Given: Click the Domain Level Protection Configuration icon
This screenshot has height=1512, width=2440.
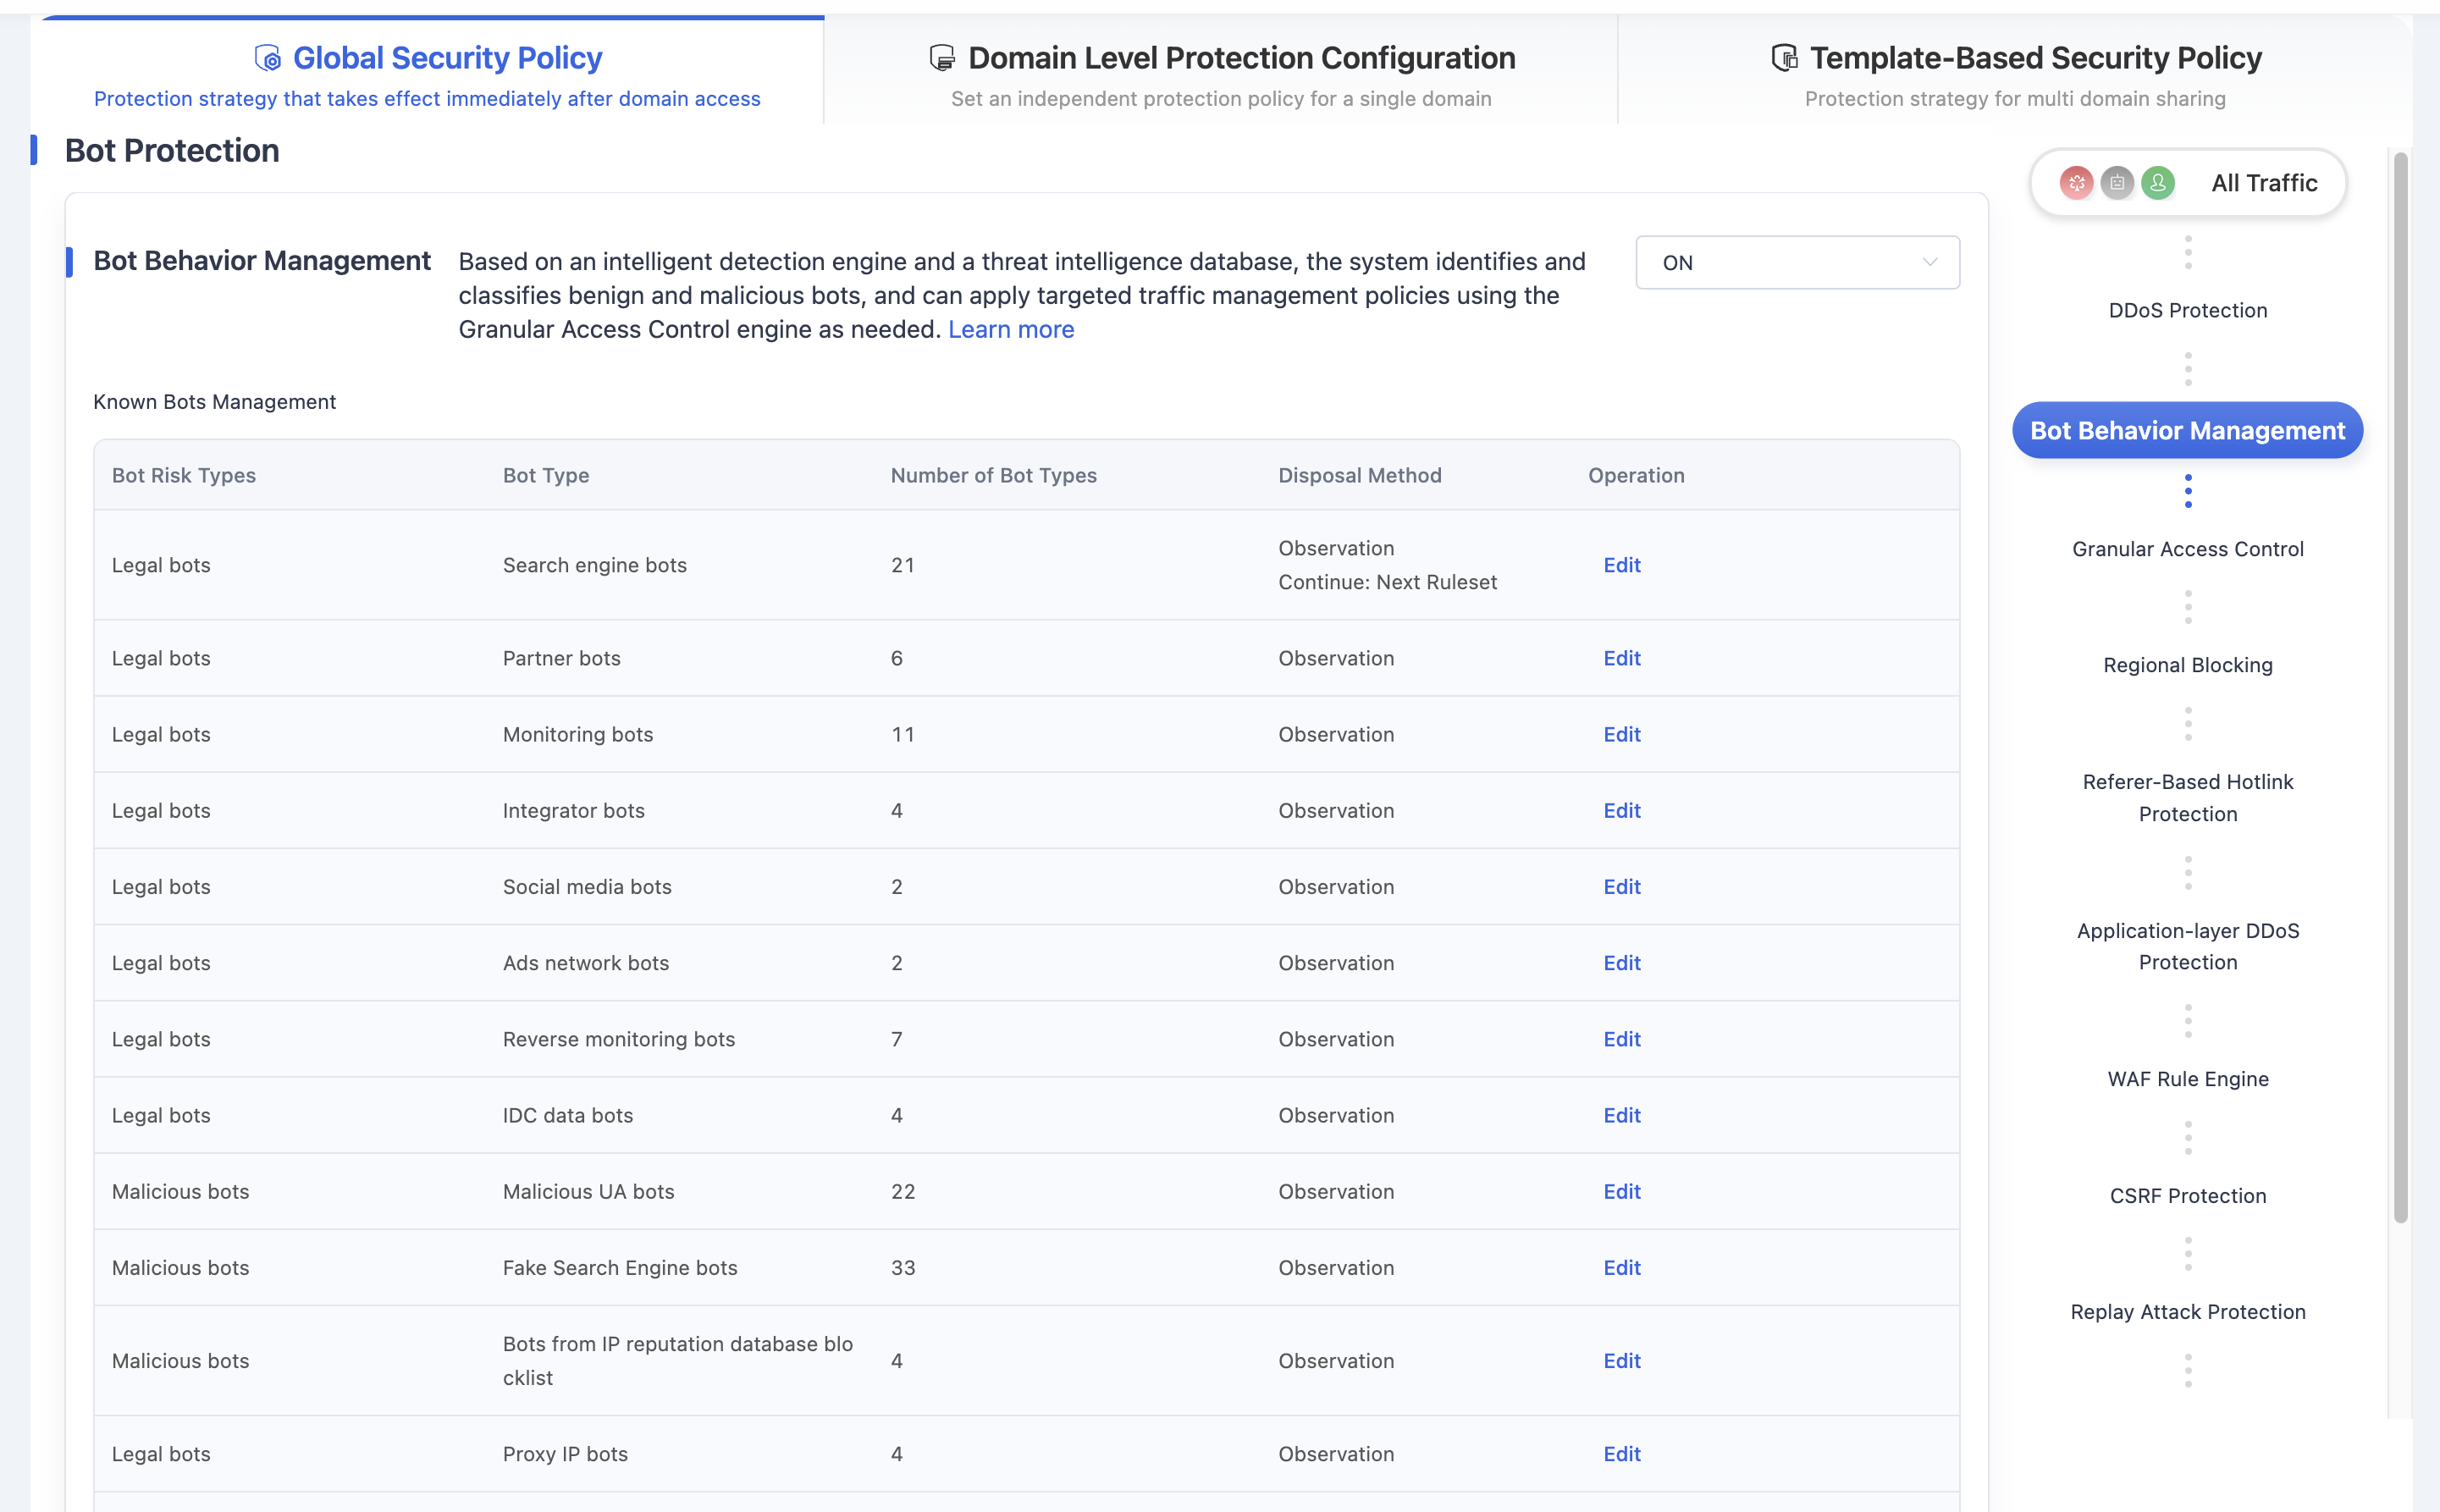Looking at the screenshot, I should click(942, 58).
